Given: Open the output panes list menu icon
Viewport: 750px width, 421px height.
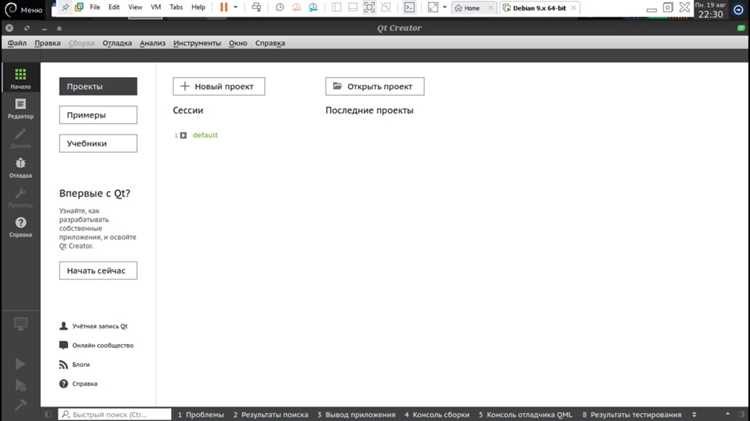Looking at the screenshot, I should (x=694, y=415).
